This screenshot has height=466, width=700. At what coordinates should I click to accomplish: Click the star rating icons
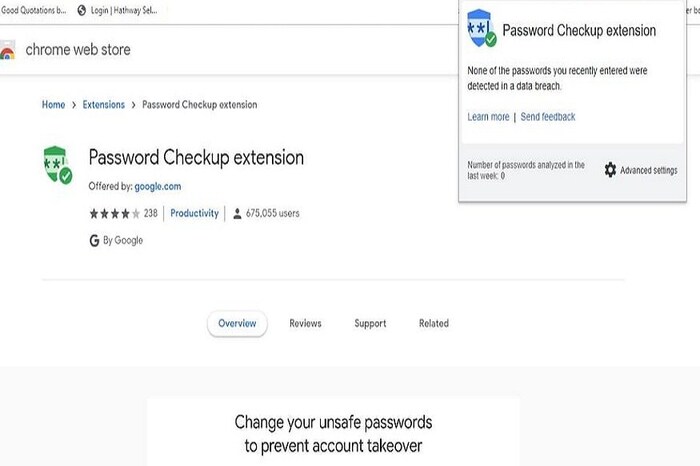(x=114, y=213)
